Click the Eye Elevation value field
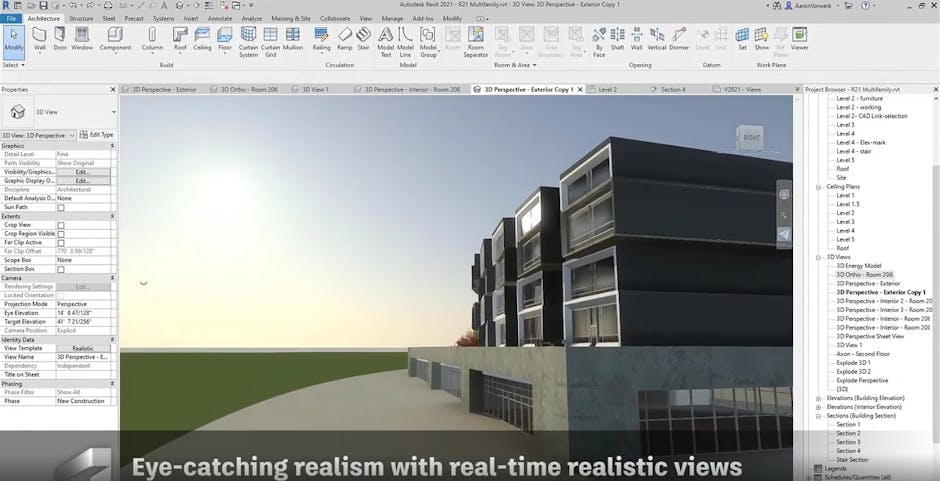The width and height of the screenshot is (940, 481). [x=83, y=313]
